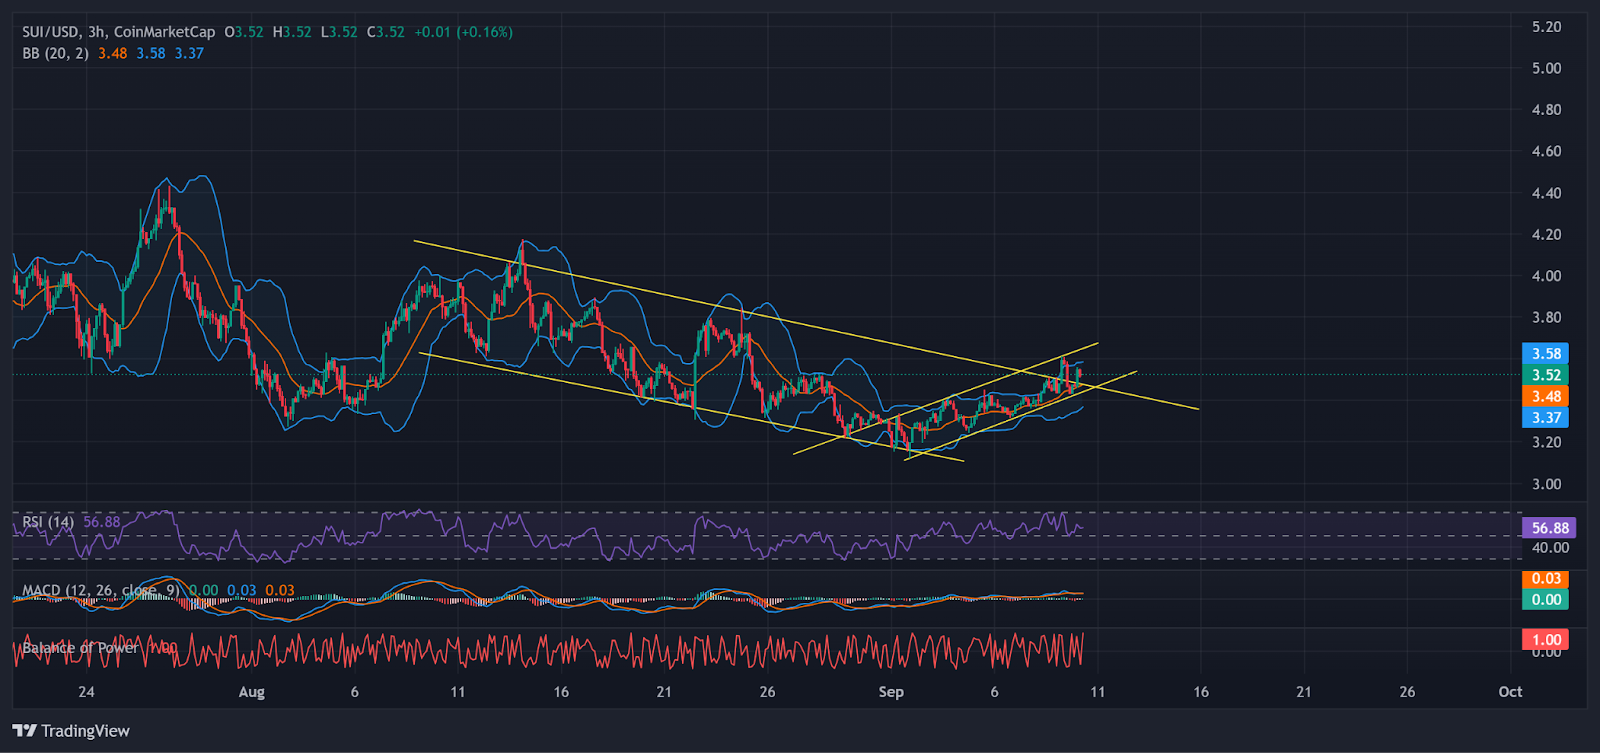Click the BB upper value 3.58 in legend

[x=151, y=54]
